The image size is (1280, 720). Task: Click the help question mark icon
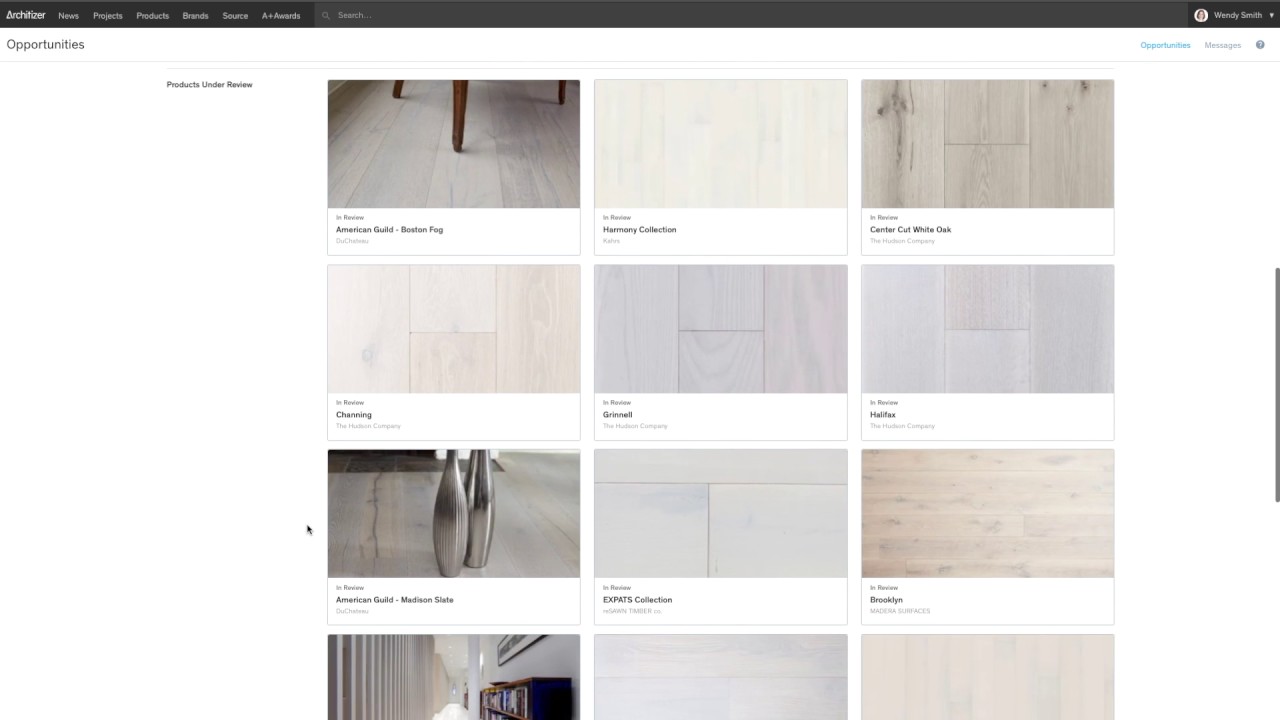1260,45
